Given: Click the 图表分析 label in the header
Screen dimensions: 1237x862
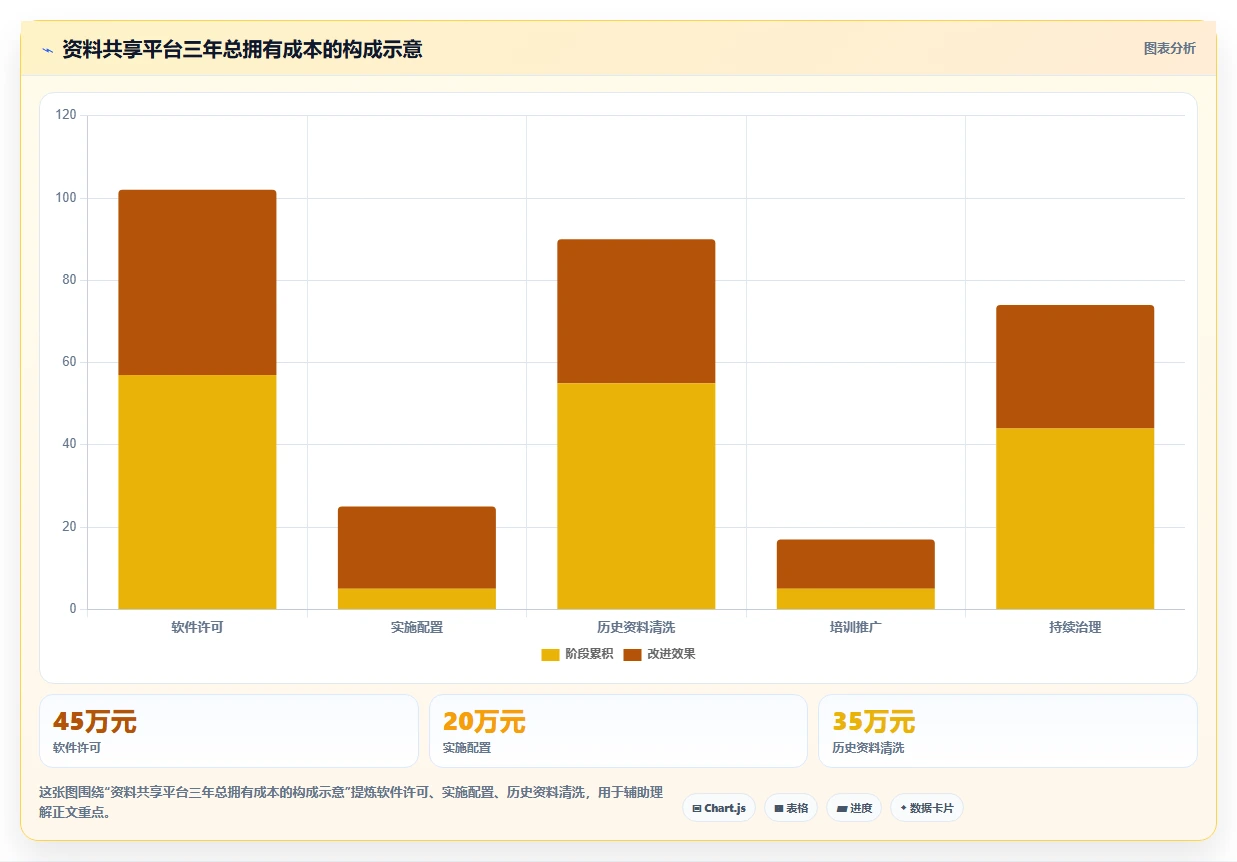Looking at the screenshot, I should coord(1169,48).
